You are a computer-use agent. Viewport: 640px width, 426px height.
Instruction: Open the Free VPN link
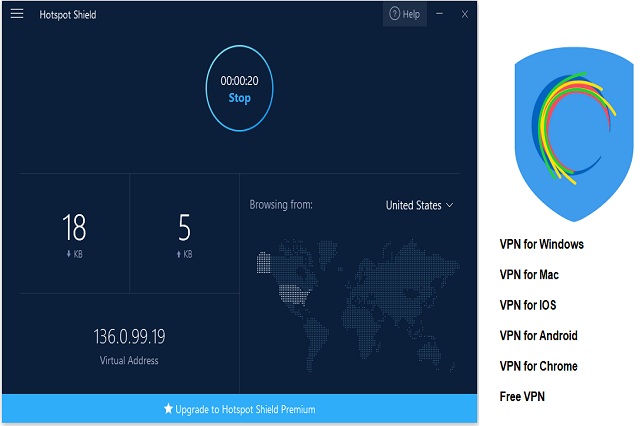522,397
